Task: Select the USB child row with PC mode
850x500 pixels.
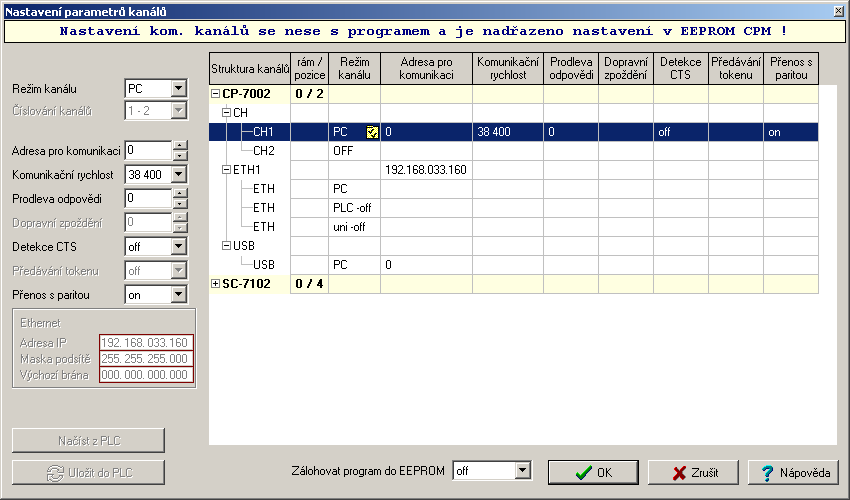Action: pyautogui.click(x=513, y=265)
